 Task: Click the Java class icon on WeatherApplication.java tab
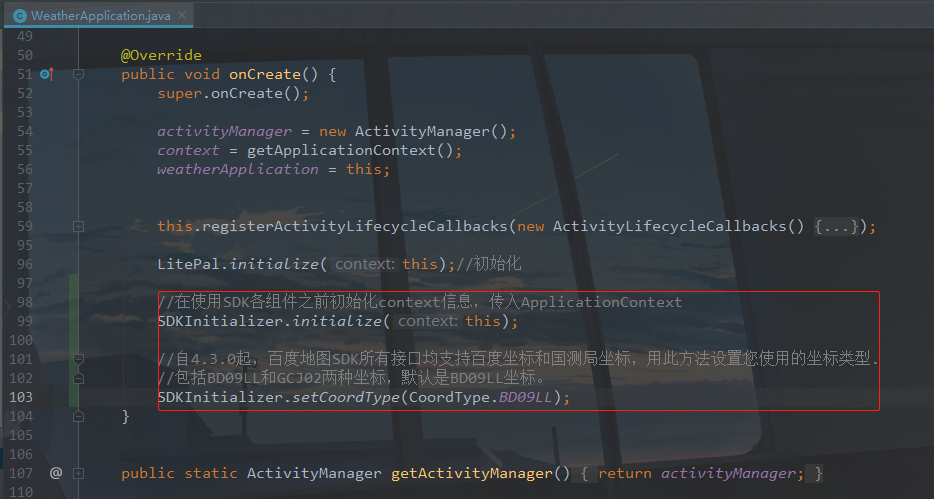pos(20,16)
